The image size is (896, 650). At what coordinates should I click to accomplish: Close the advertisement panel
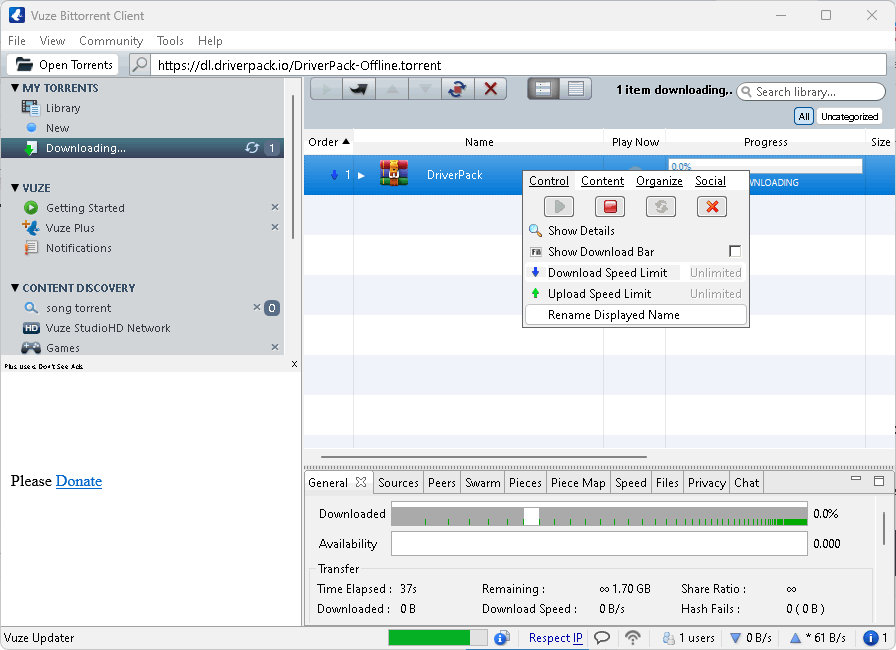coord(294,364)
